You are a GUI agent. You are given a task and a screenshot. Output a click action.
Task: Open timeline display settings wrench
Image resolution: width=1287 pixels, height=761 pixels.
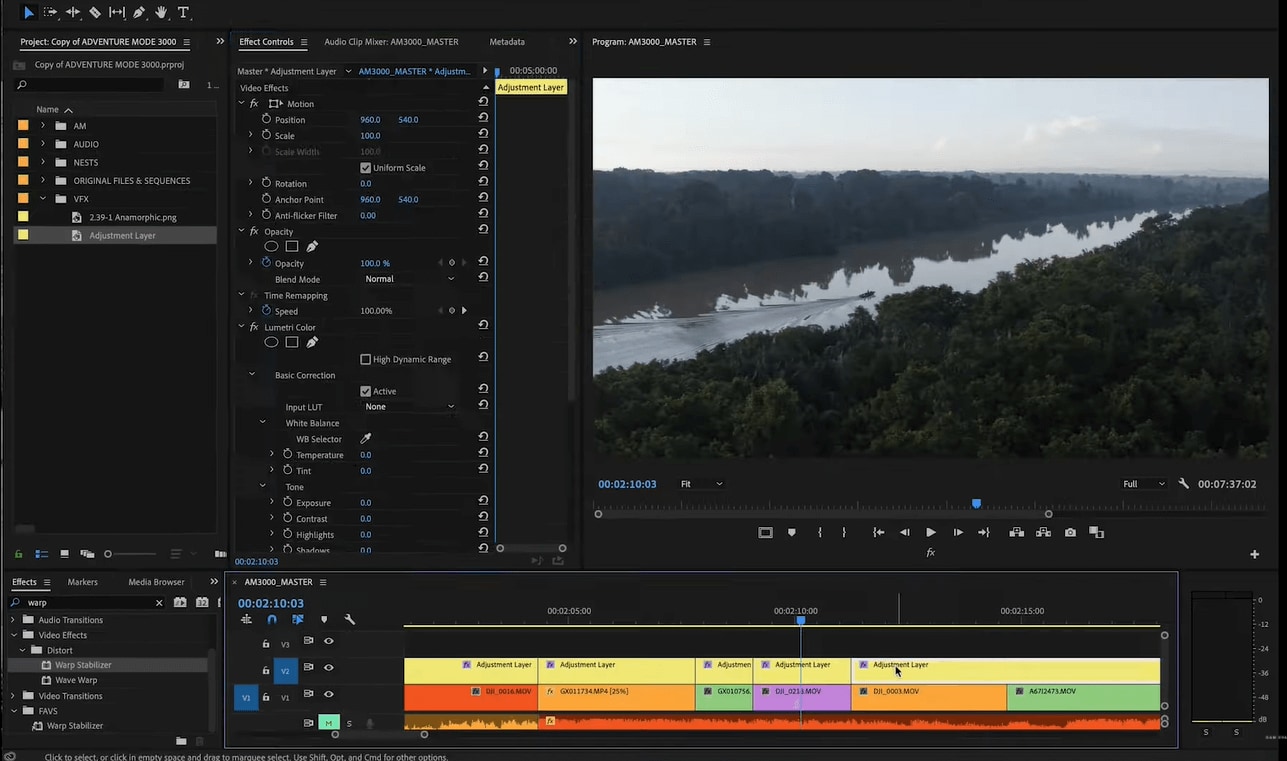[x=350, y=619]
